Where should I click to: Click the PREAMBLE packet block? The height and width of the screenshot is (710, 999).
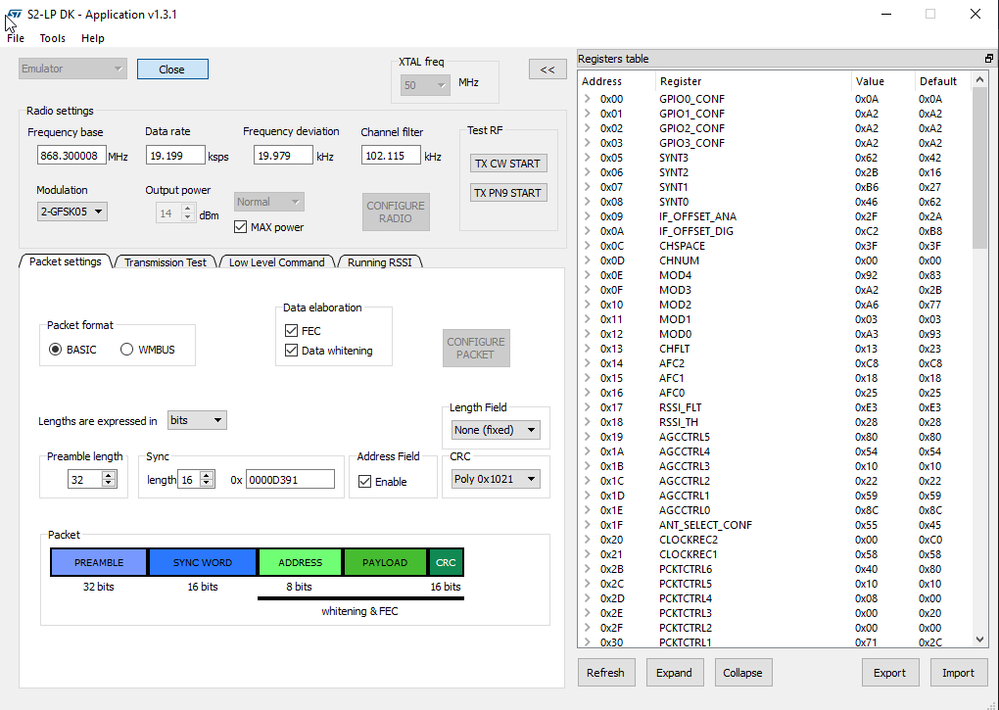99,562
